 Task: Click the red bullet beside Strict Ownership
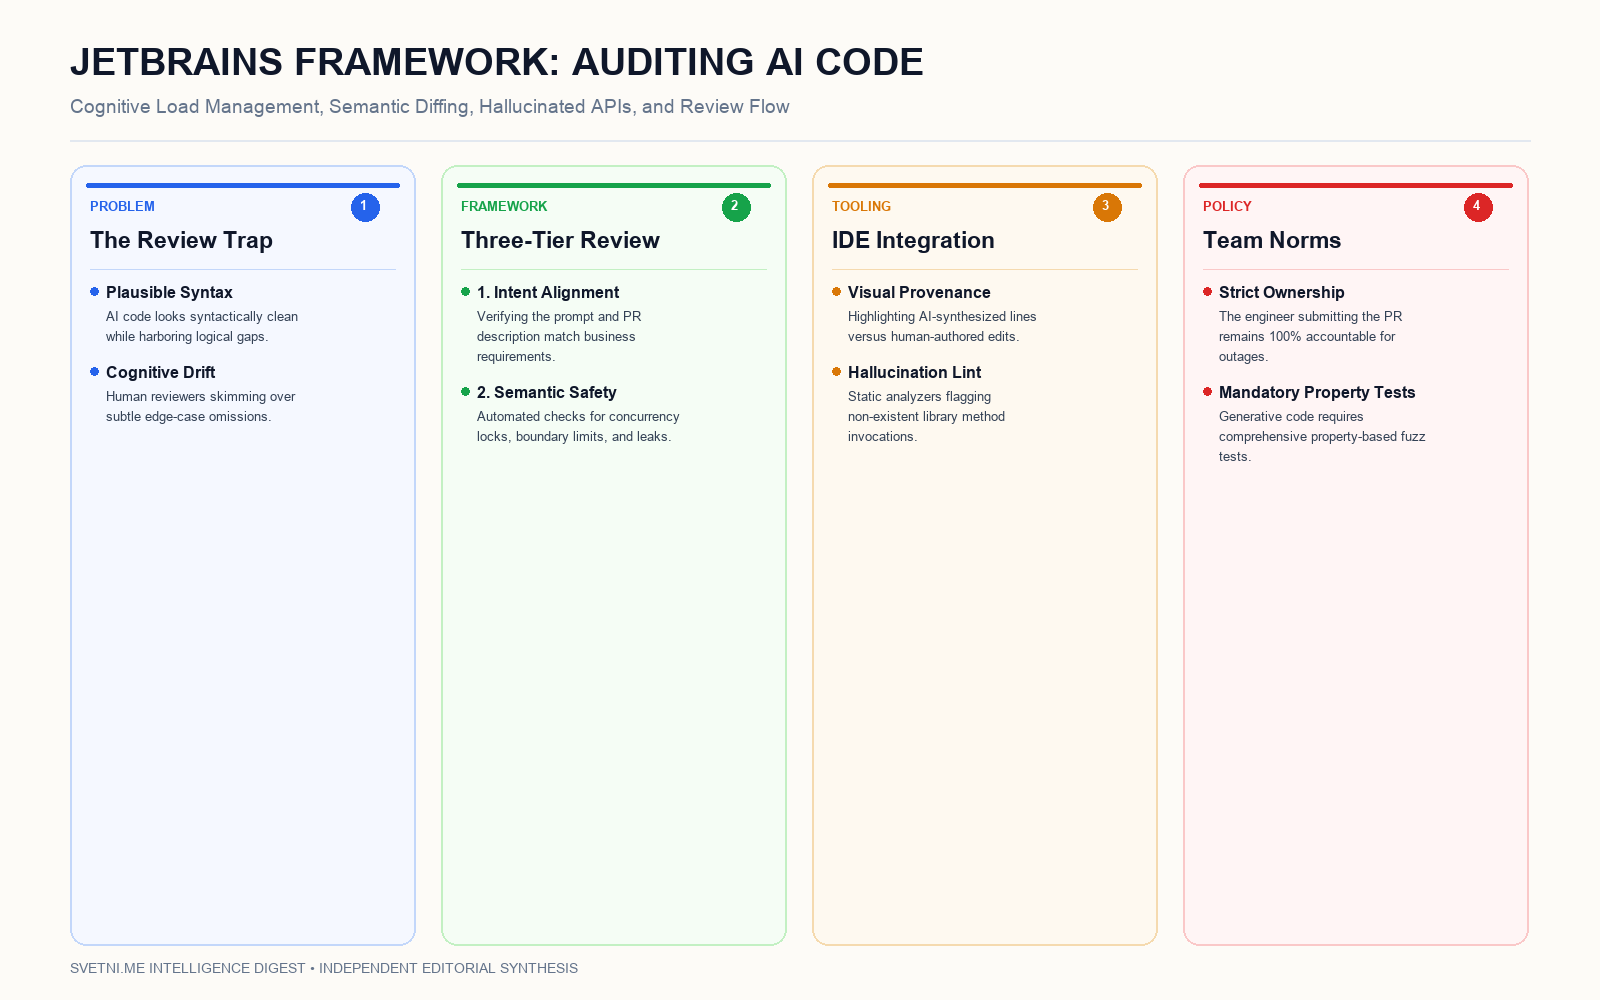click(x=1207, y=292)
